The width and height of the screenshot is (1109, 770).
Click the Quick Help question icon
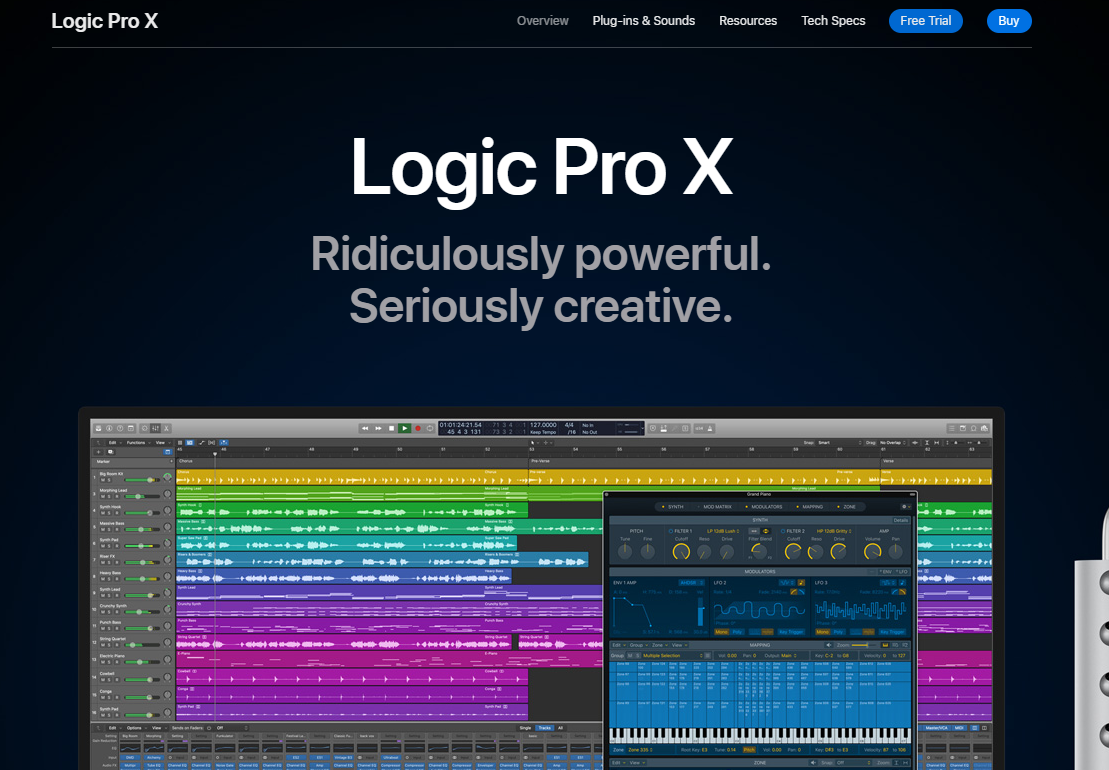coord(120,428)
